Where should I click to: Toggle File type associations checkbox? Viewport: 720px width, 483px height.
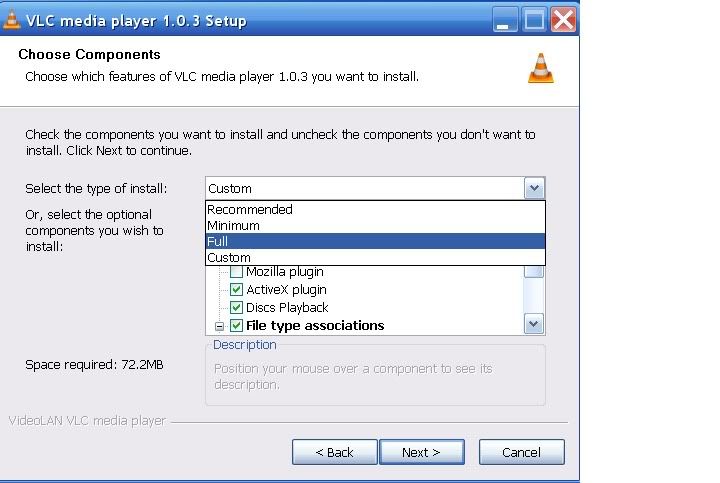tap(236, 326)
